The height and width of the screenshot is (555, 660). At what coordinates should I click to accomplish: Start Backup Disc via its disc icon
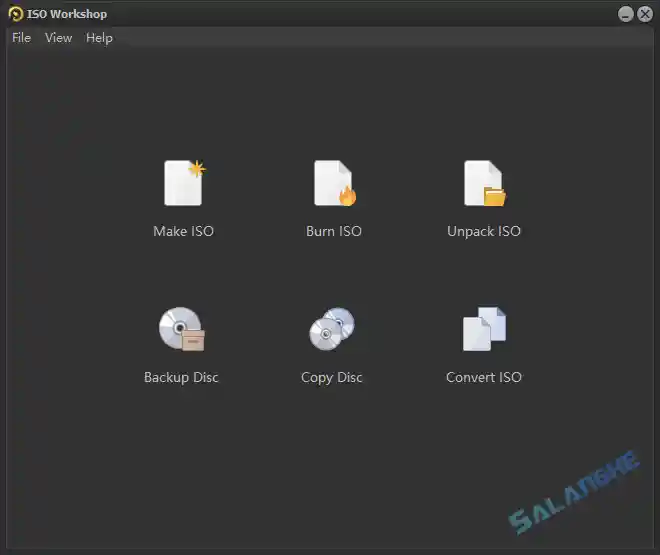click(182, 329)
